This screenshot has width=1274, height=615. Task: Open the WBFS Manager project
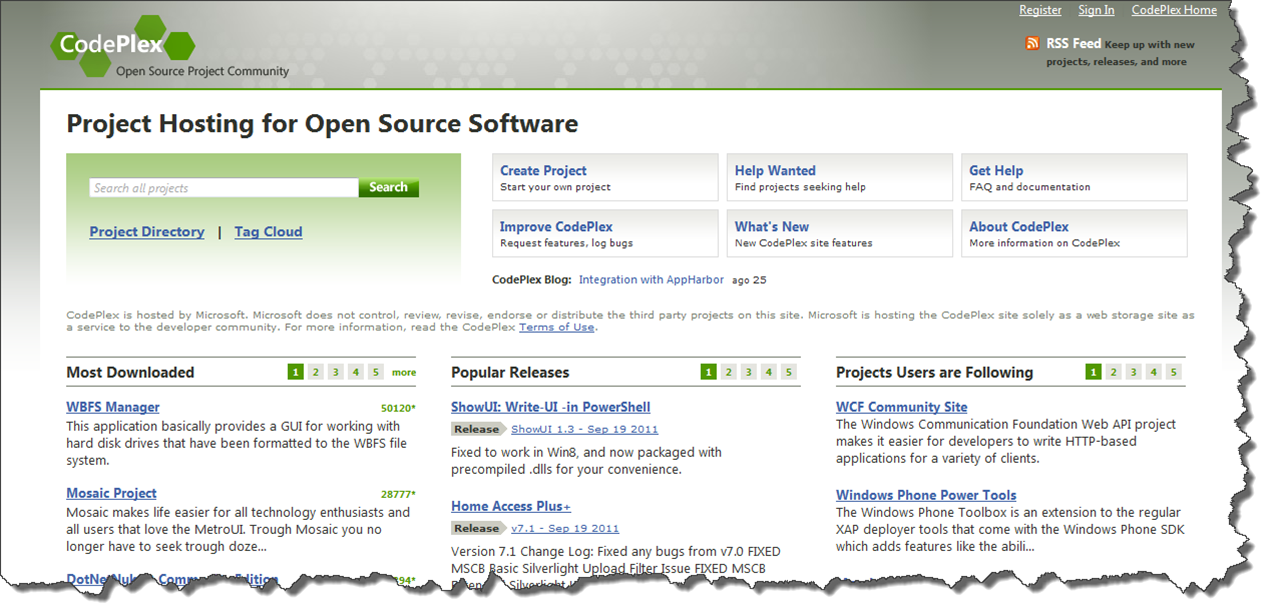click(x=113, y=407)
